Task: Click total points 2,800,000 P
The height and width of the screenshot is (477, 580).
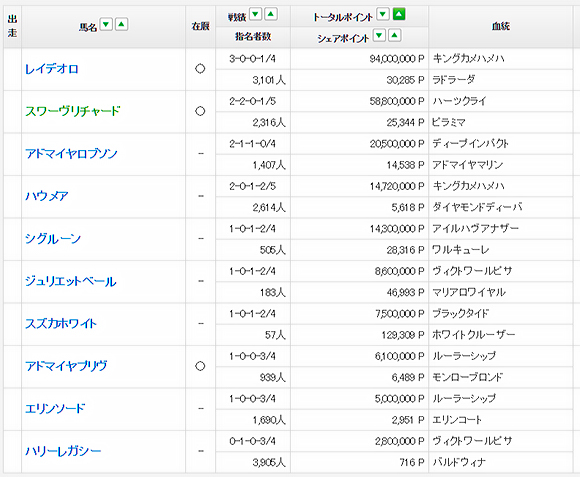Action: click(x=399, y=442)
